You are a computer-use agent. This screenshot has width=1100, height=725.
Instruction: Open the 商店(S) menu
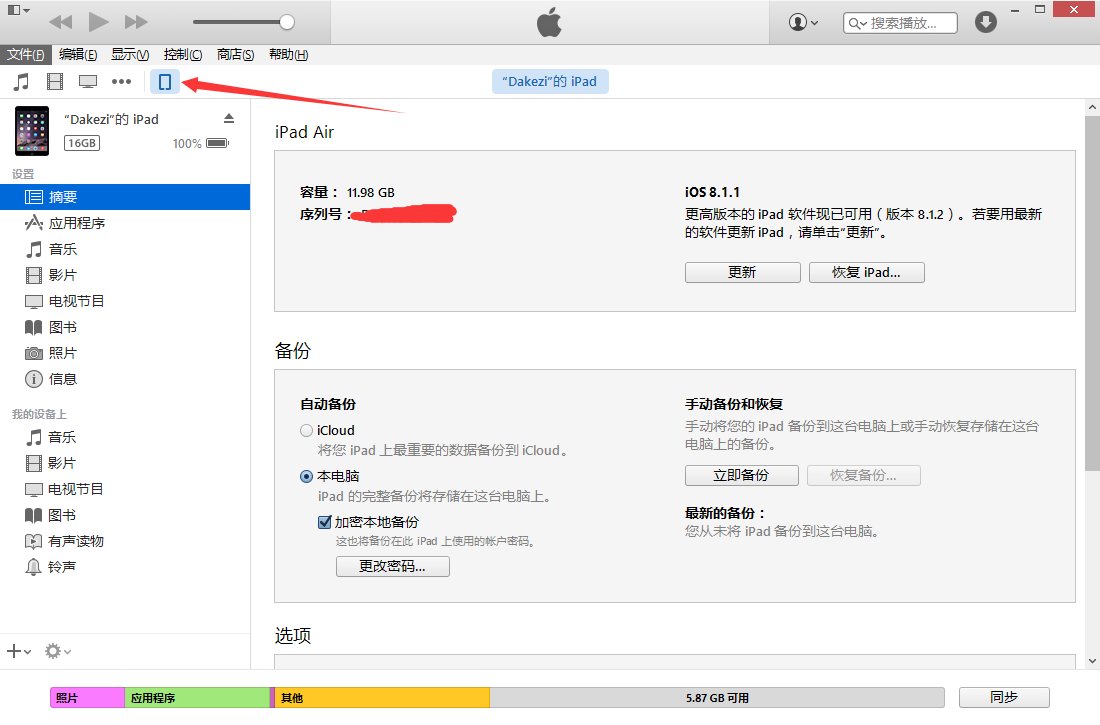pos(235,54)
